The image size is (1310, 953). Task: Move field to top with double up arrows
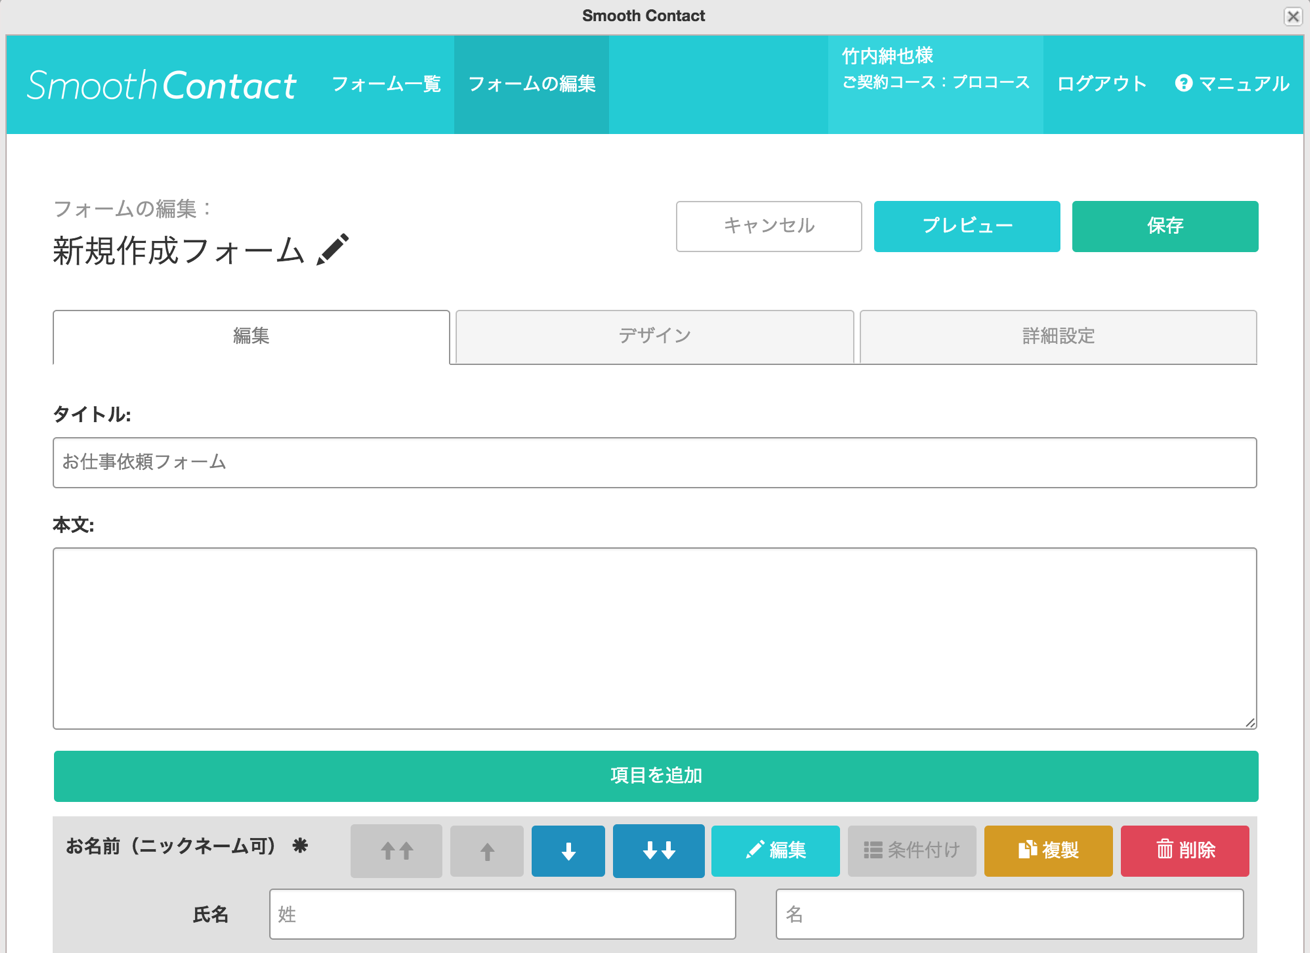pos(396,851)
